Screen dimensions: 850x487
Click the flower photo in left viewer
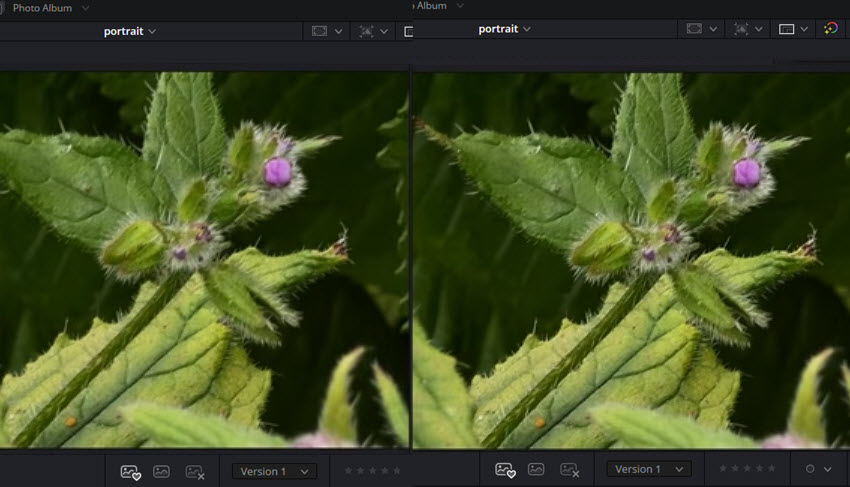[204, 260]
